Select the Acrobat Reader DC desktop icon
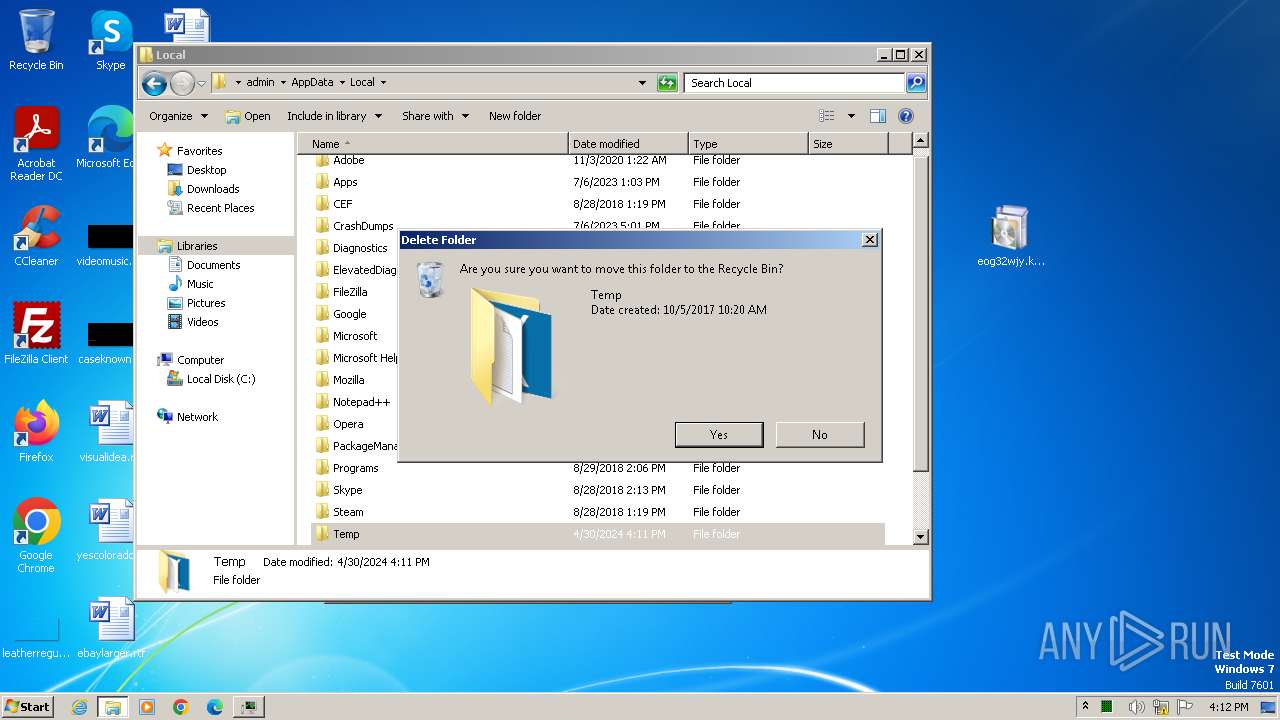Viewport: 1280px width, 720px height. [x=36, y=144]
